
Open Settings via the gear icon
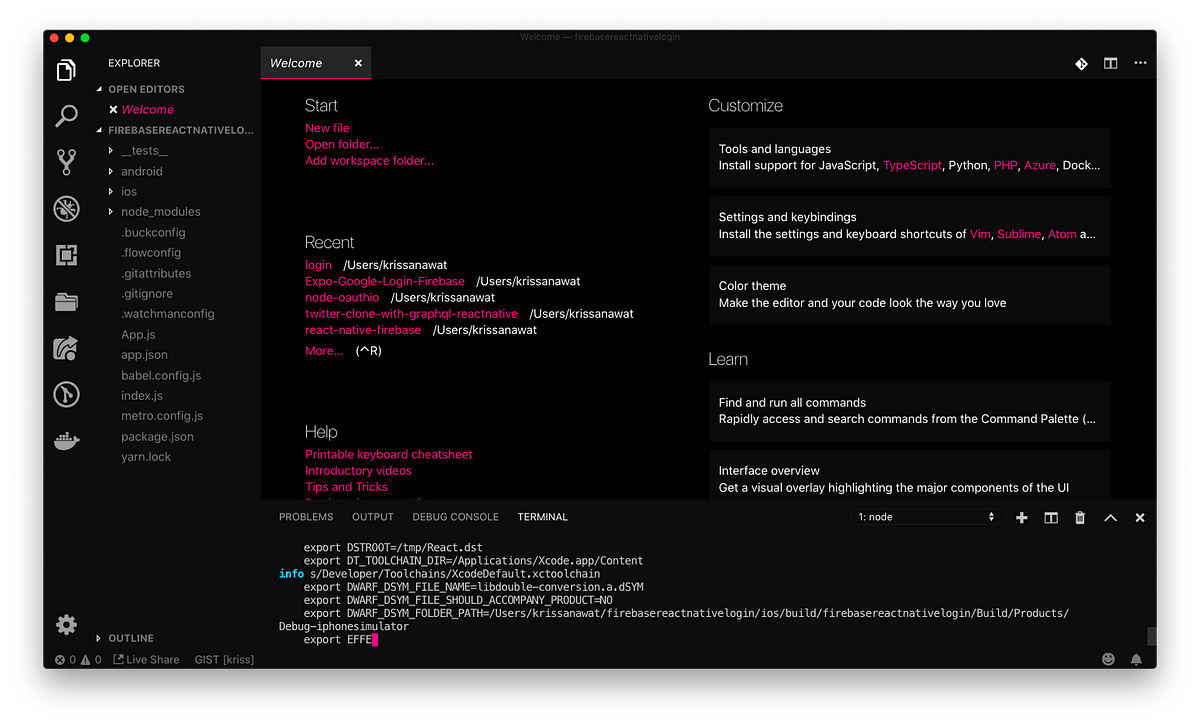point(65,624)
